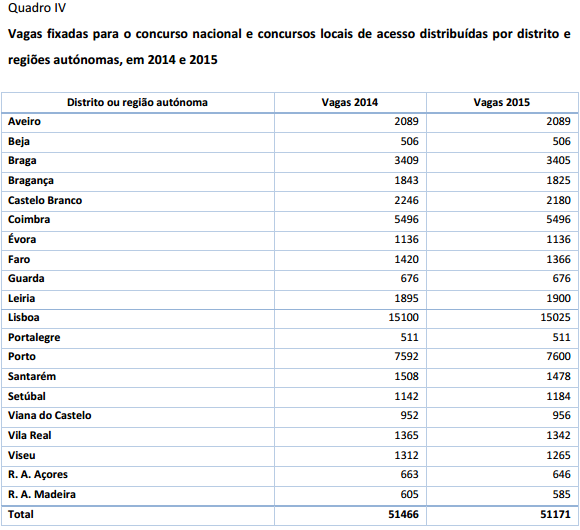Select the R. A. Açores 2014 value 663
The image size is (580, 530).
point(409,475)
